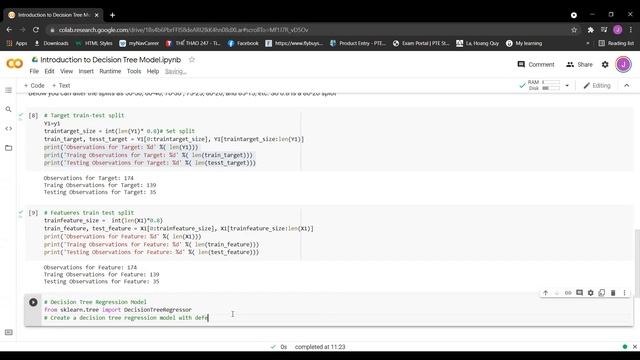The width and height of the screenshot is (640, 360).
Task: Expand the runtime connection options arrow
Action: pos(567,85)
